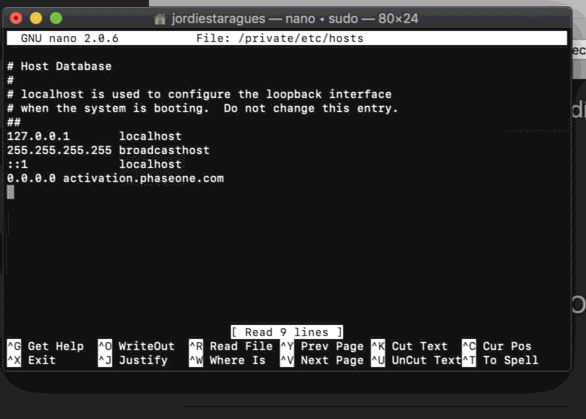Viewport: 586px width, 419px height.
Task: Click the ^K Cut Text shortcut key
Action: 378,346
